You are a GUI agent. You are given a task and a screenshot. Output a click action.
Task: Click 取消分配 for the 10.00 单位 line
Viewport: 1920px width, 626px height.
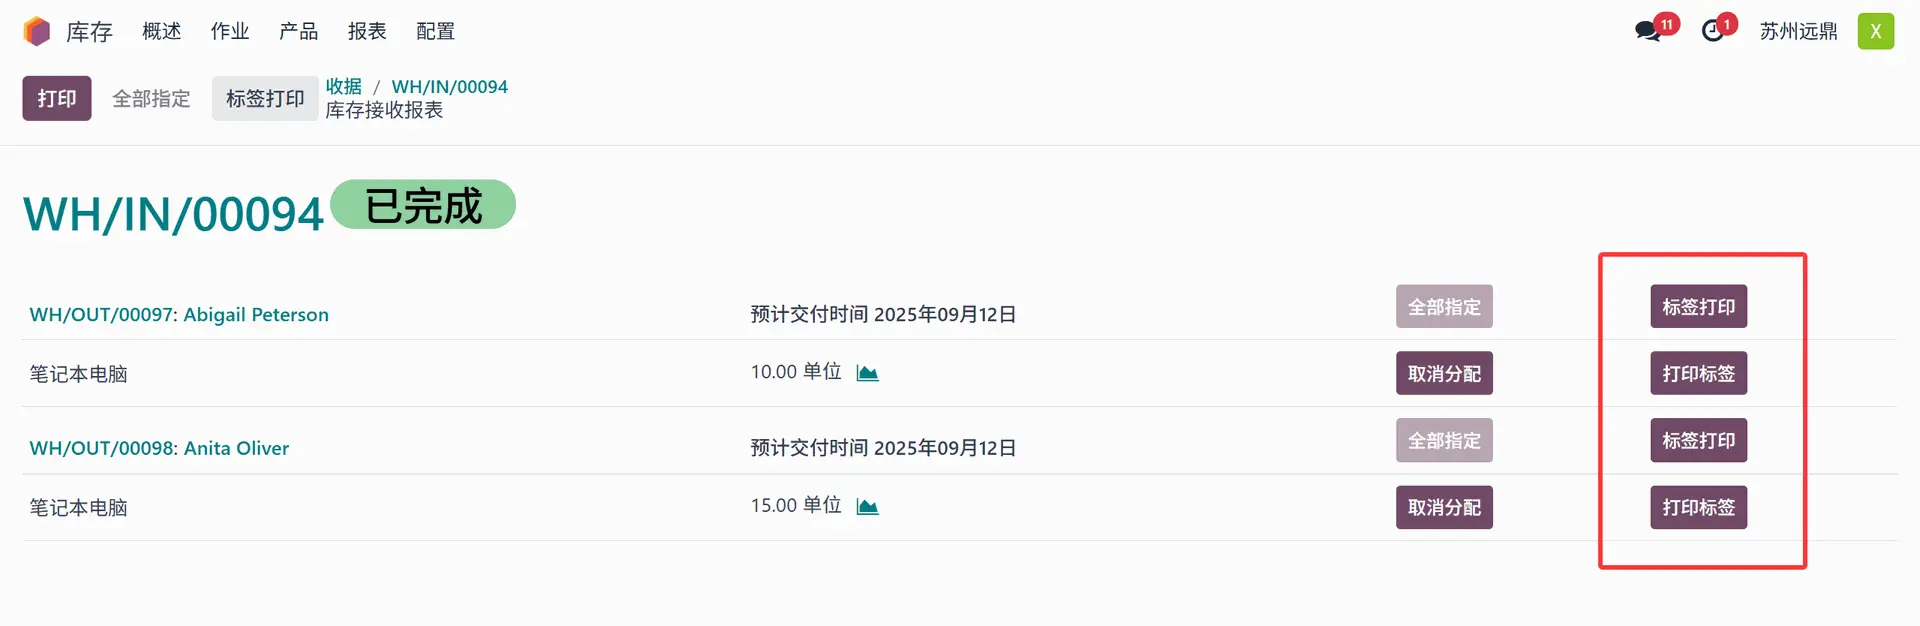(x=1444, y=373)
